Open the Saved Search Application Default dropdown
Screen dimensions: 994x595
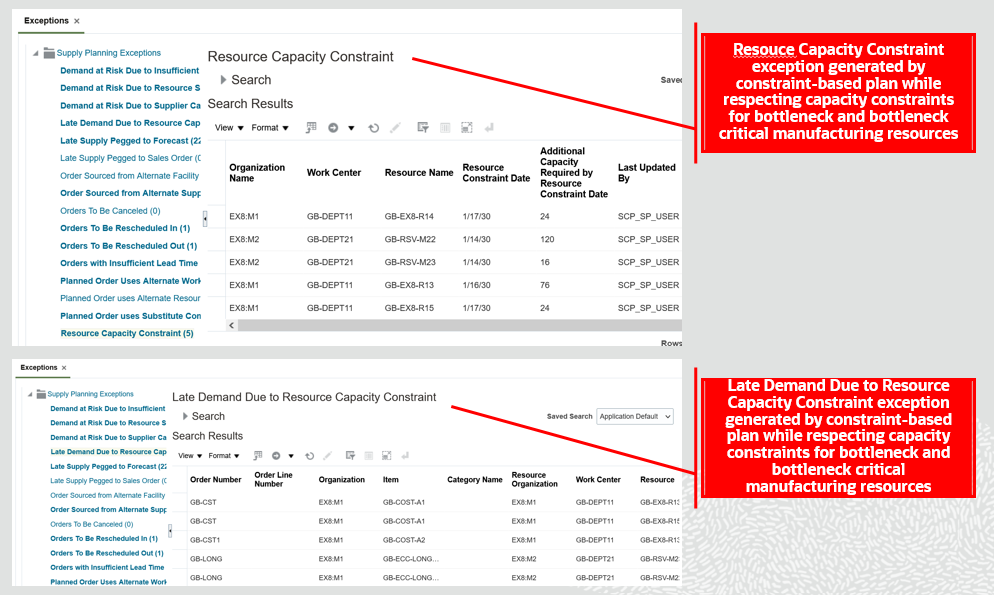coord(635,416)
